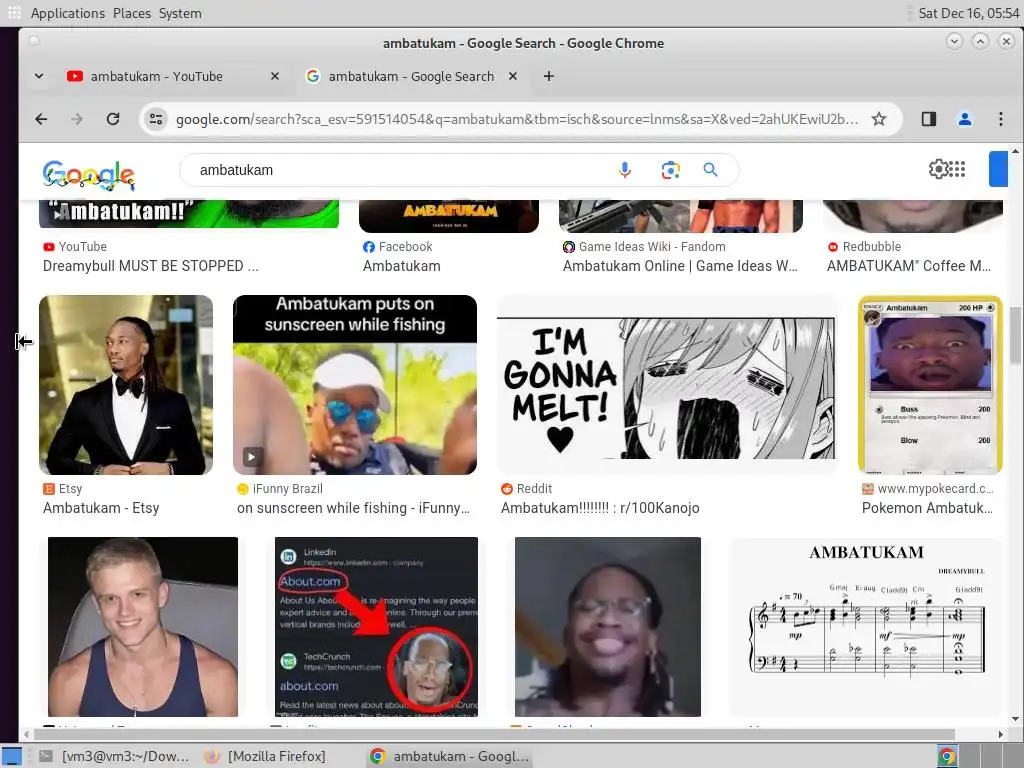Open the man with tongue out thumbnail
1024x768 pixels.
pyautogui.click(x=607, y=627)
